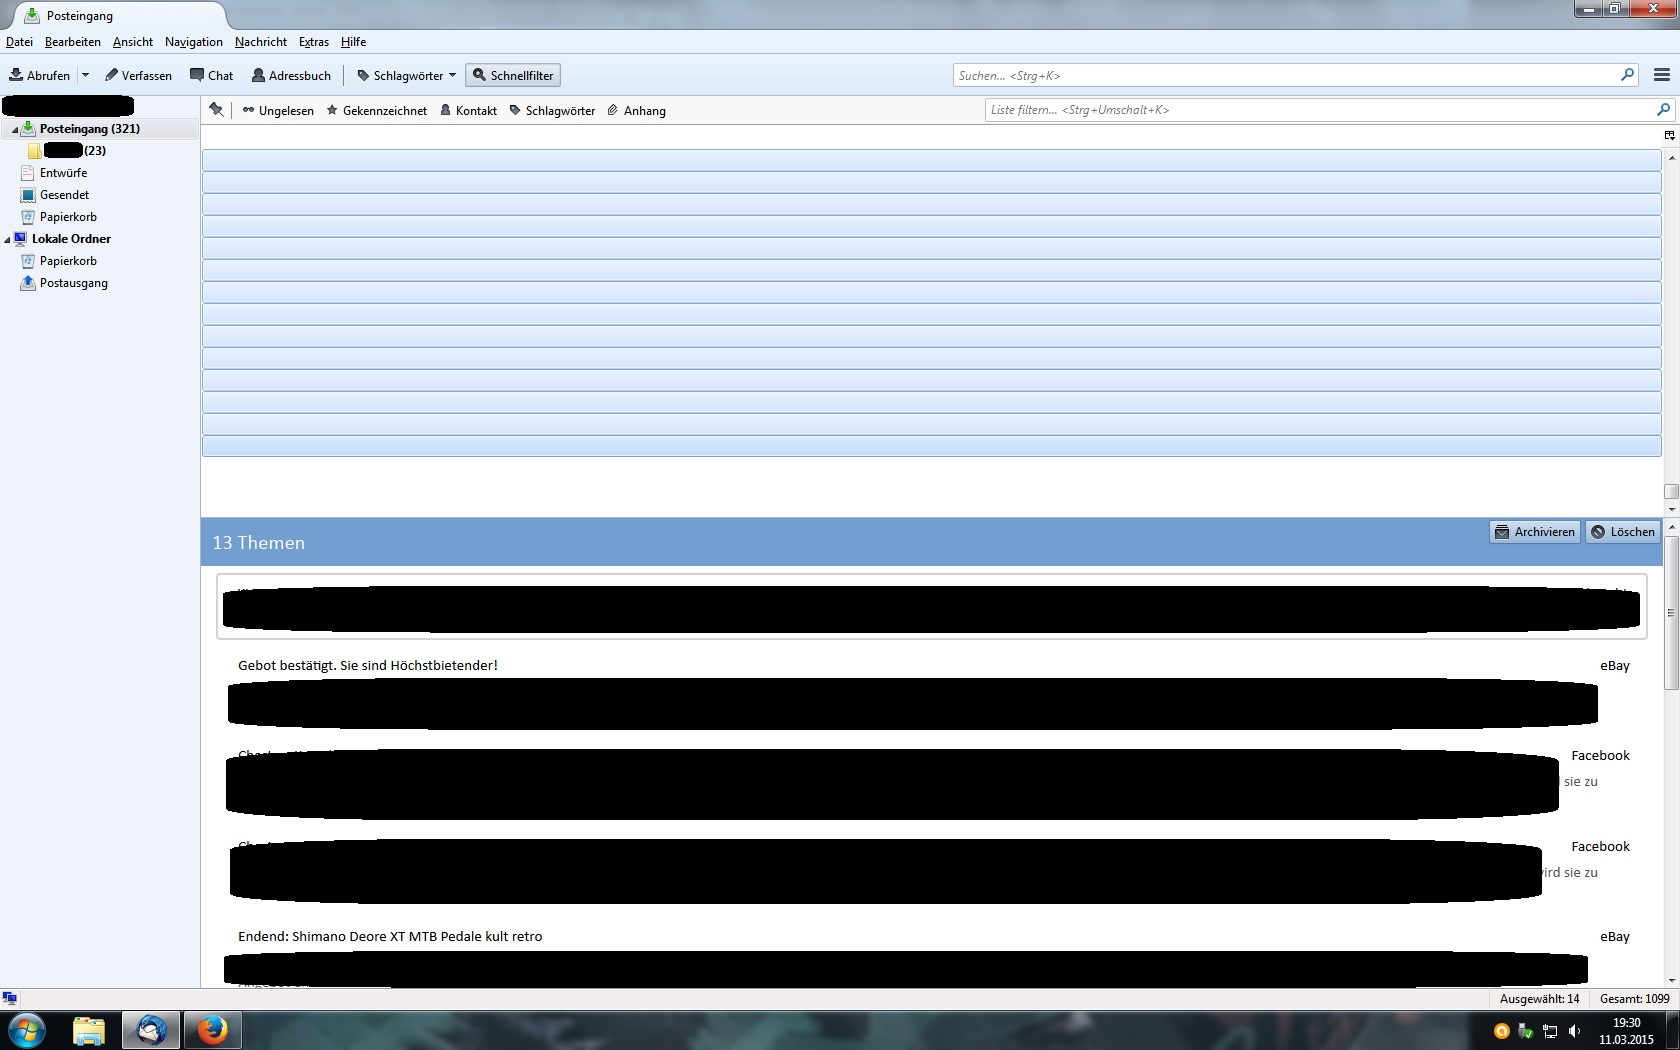The height and width of the screenshot is (1050, 1680).
Task: Select Lokale Ordner in folder tree
Action: pyautogui.click(x=71, y=239)
